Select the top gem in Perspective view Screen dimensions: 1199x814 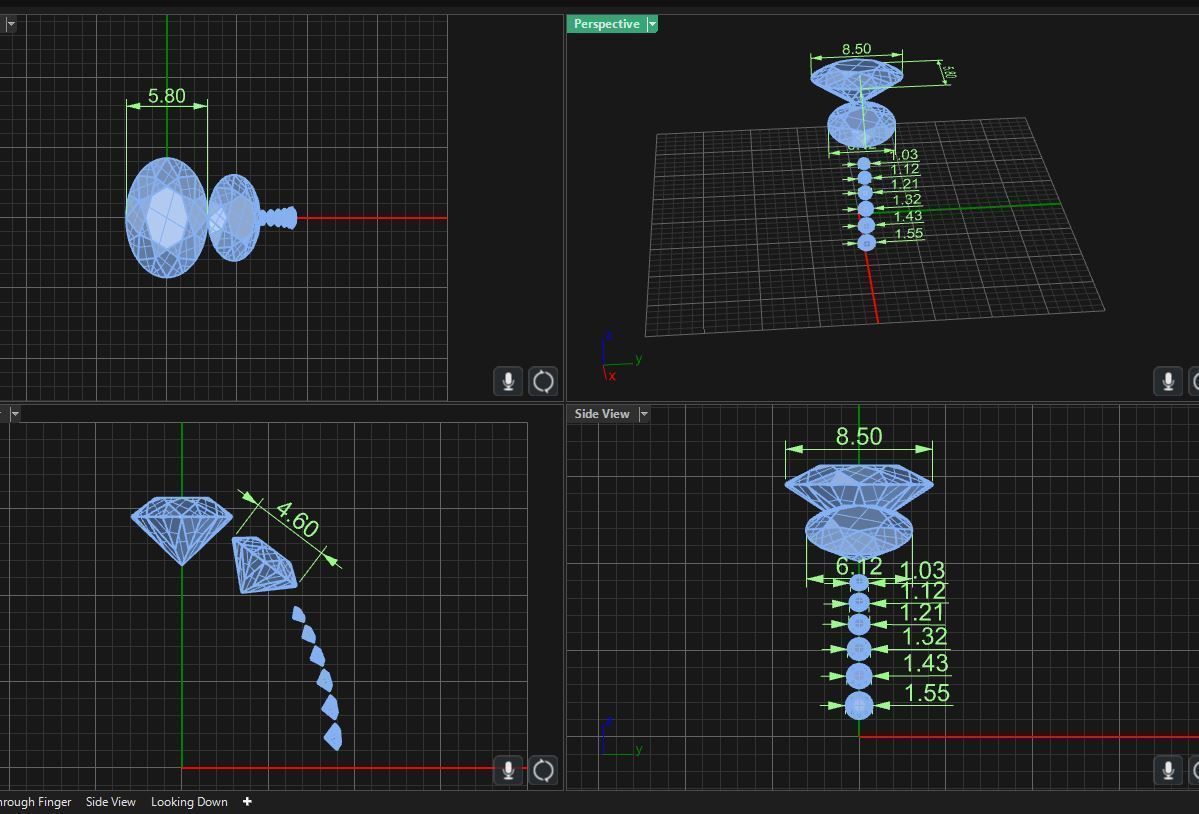[856, 79]
